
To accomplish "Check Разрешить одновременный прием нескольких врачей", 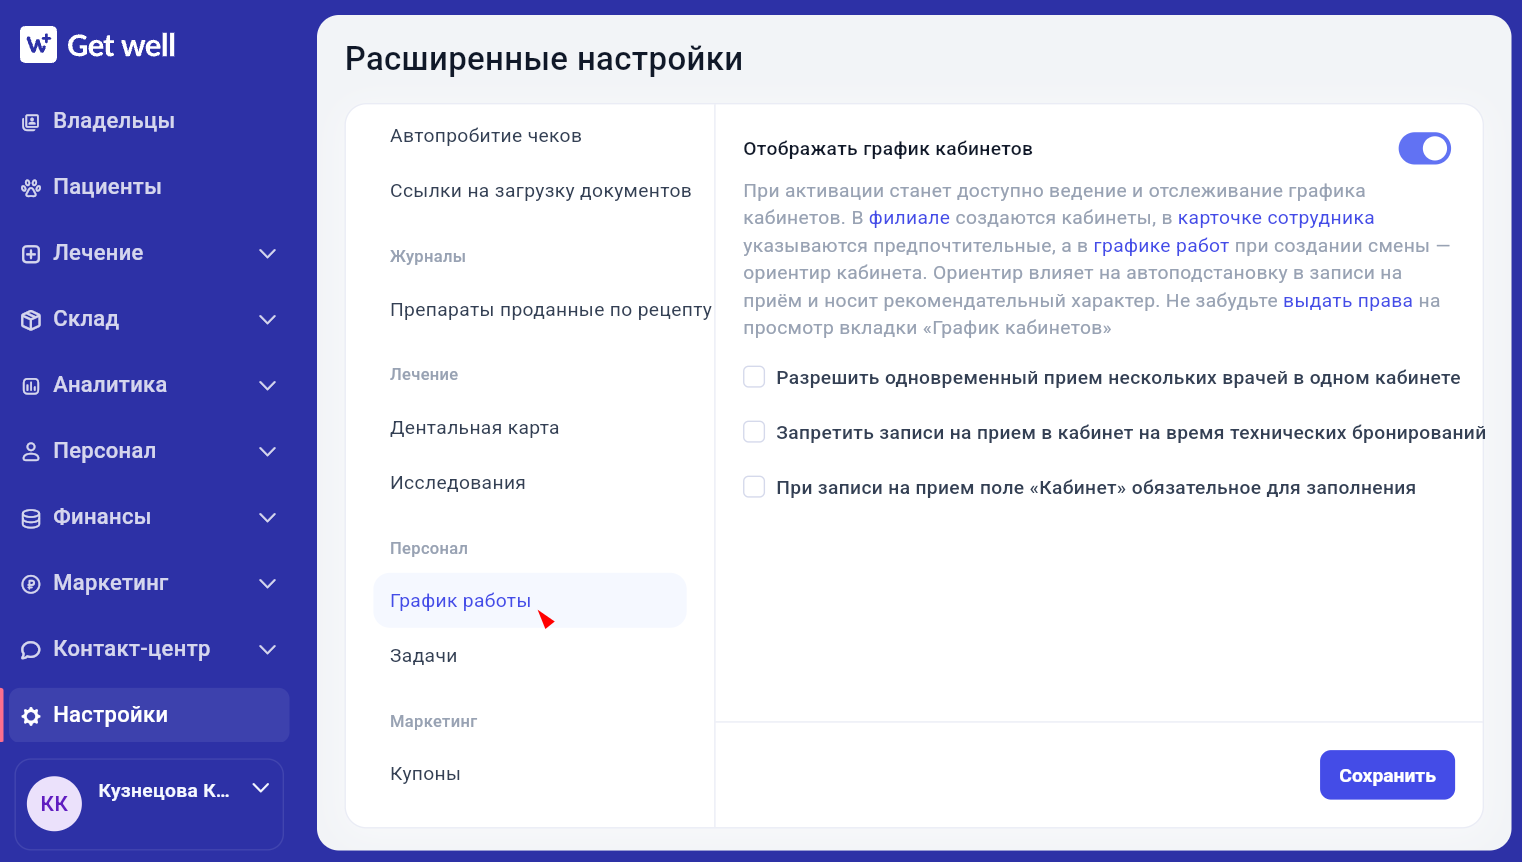I will tap(754, 377).
